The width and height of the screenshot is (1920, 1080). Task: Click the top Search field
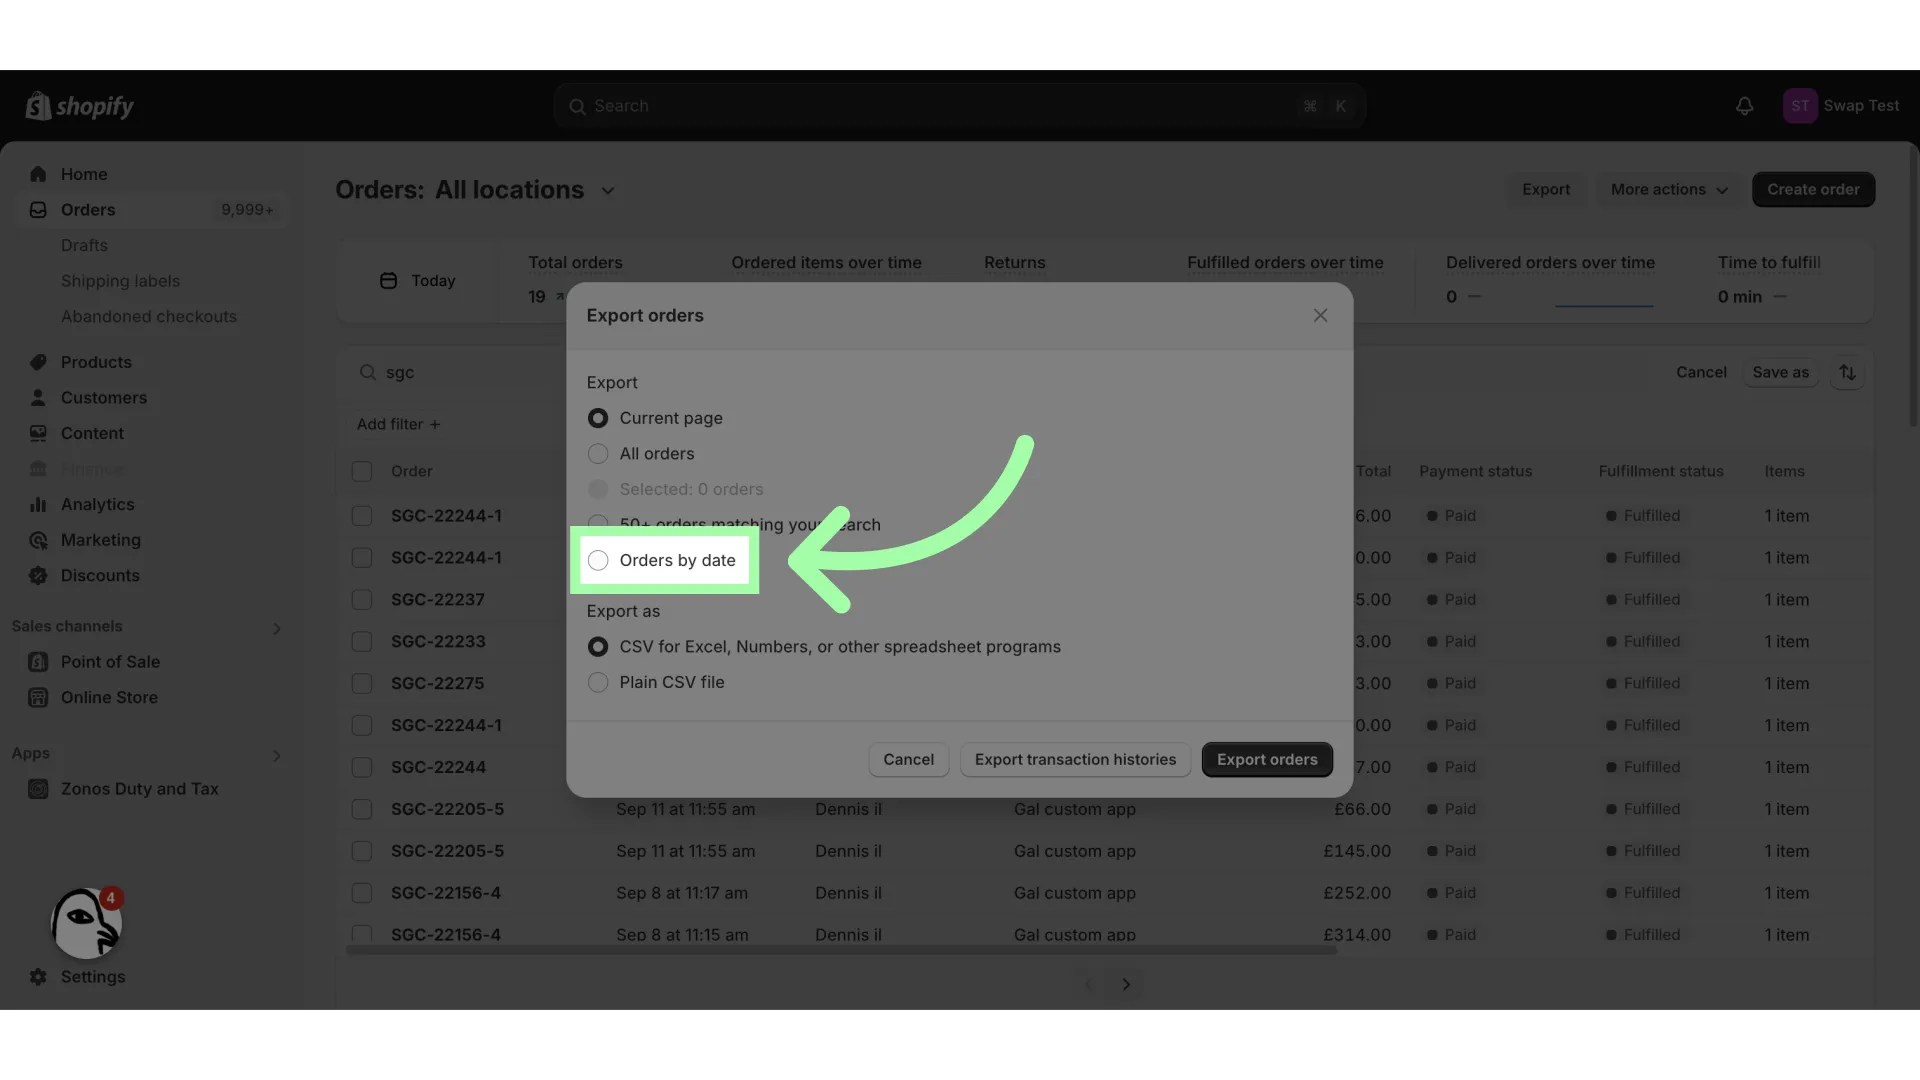coord(959,106)
